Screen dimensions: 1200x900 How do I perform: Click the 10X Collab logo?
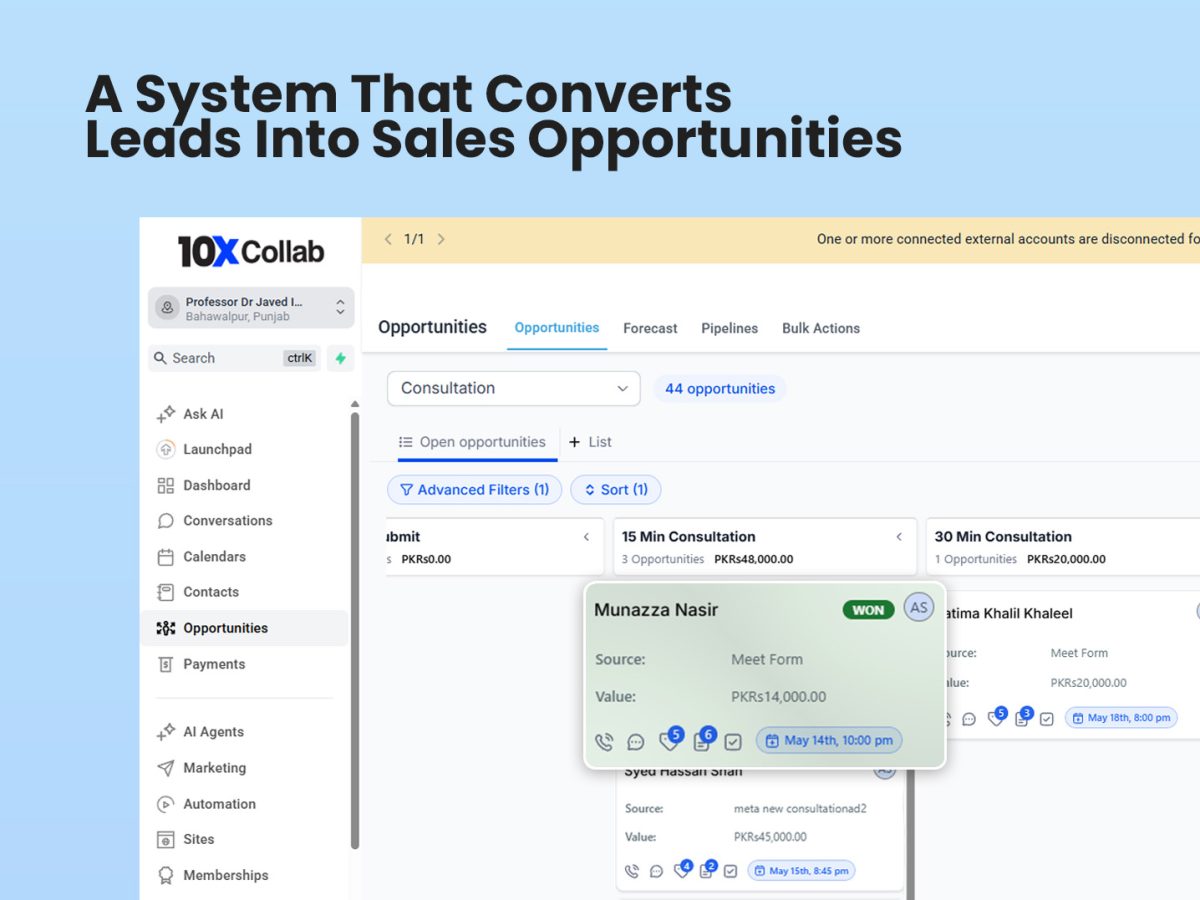[x=251, y=251]
